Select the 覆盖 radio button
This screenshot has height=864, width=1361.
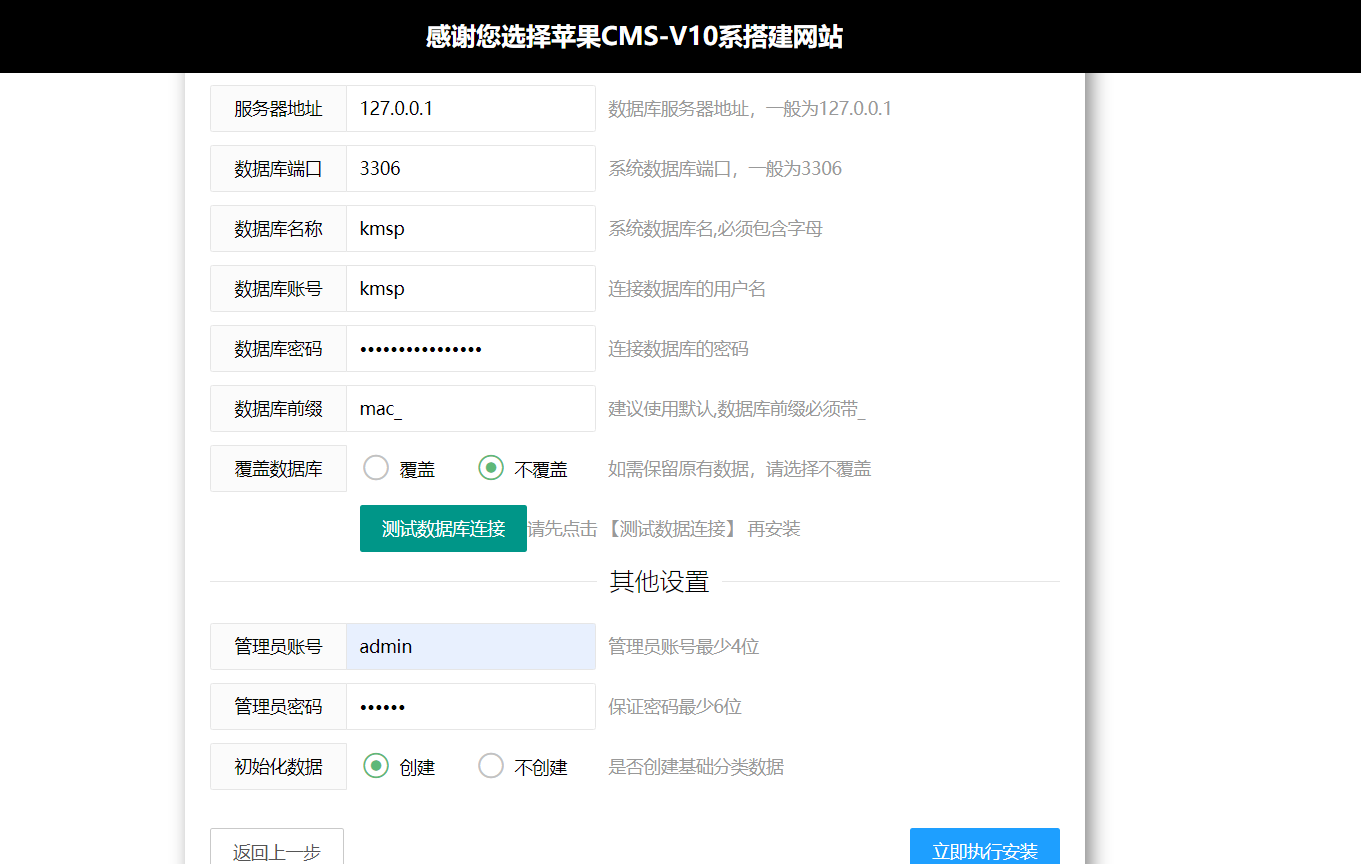tap(376, 468)
